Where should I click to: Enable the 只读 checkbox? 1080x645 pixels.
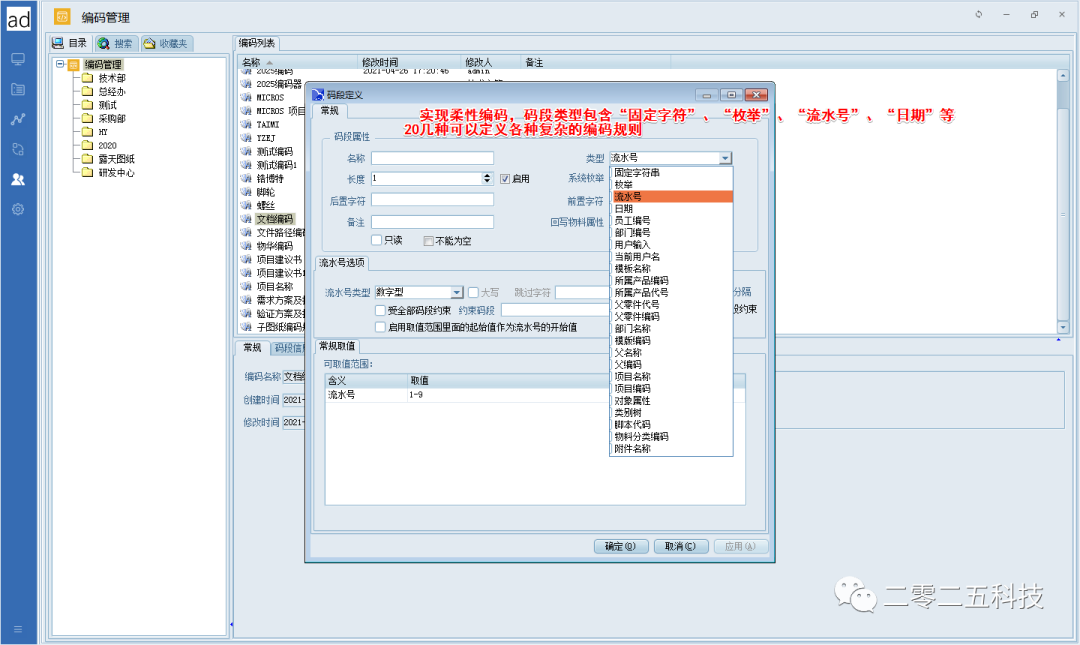(376, 240)
